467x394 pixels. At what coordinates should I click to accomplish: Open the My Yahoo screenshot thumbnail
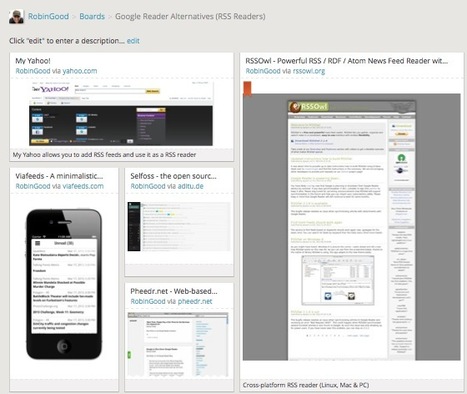click(x=121, y=113)
